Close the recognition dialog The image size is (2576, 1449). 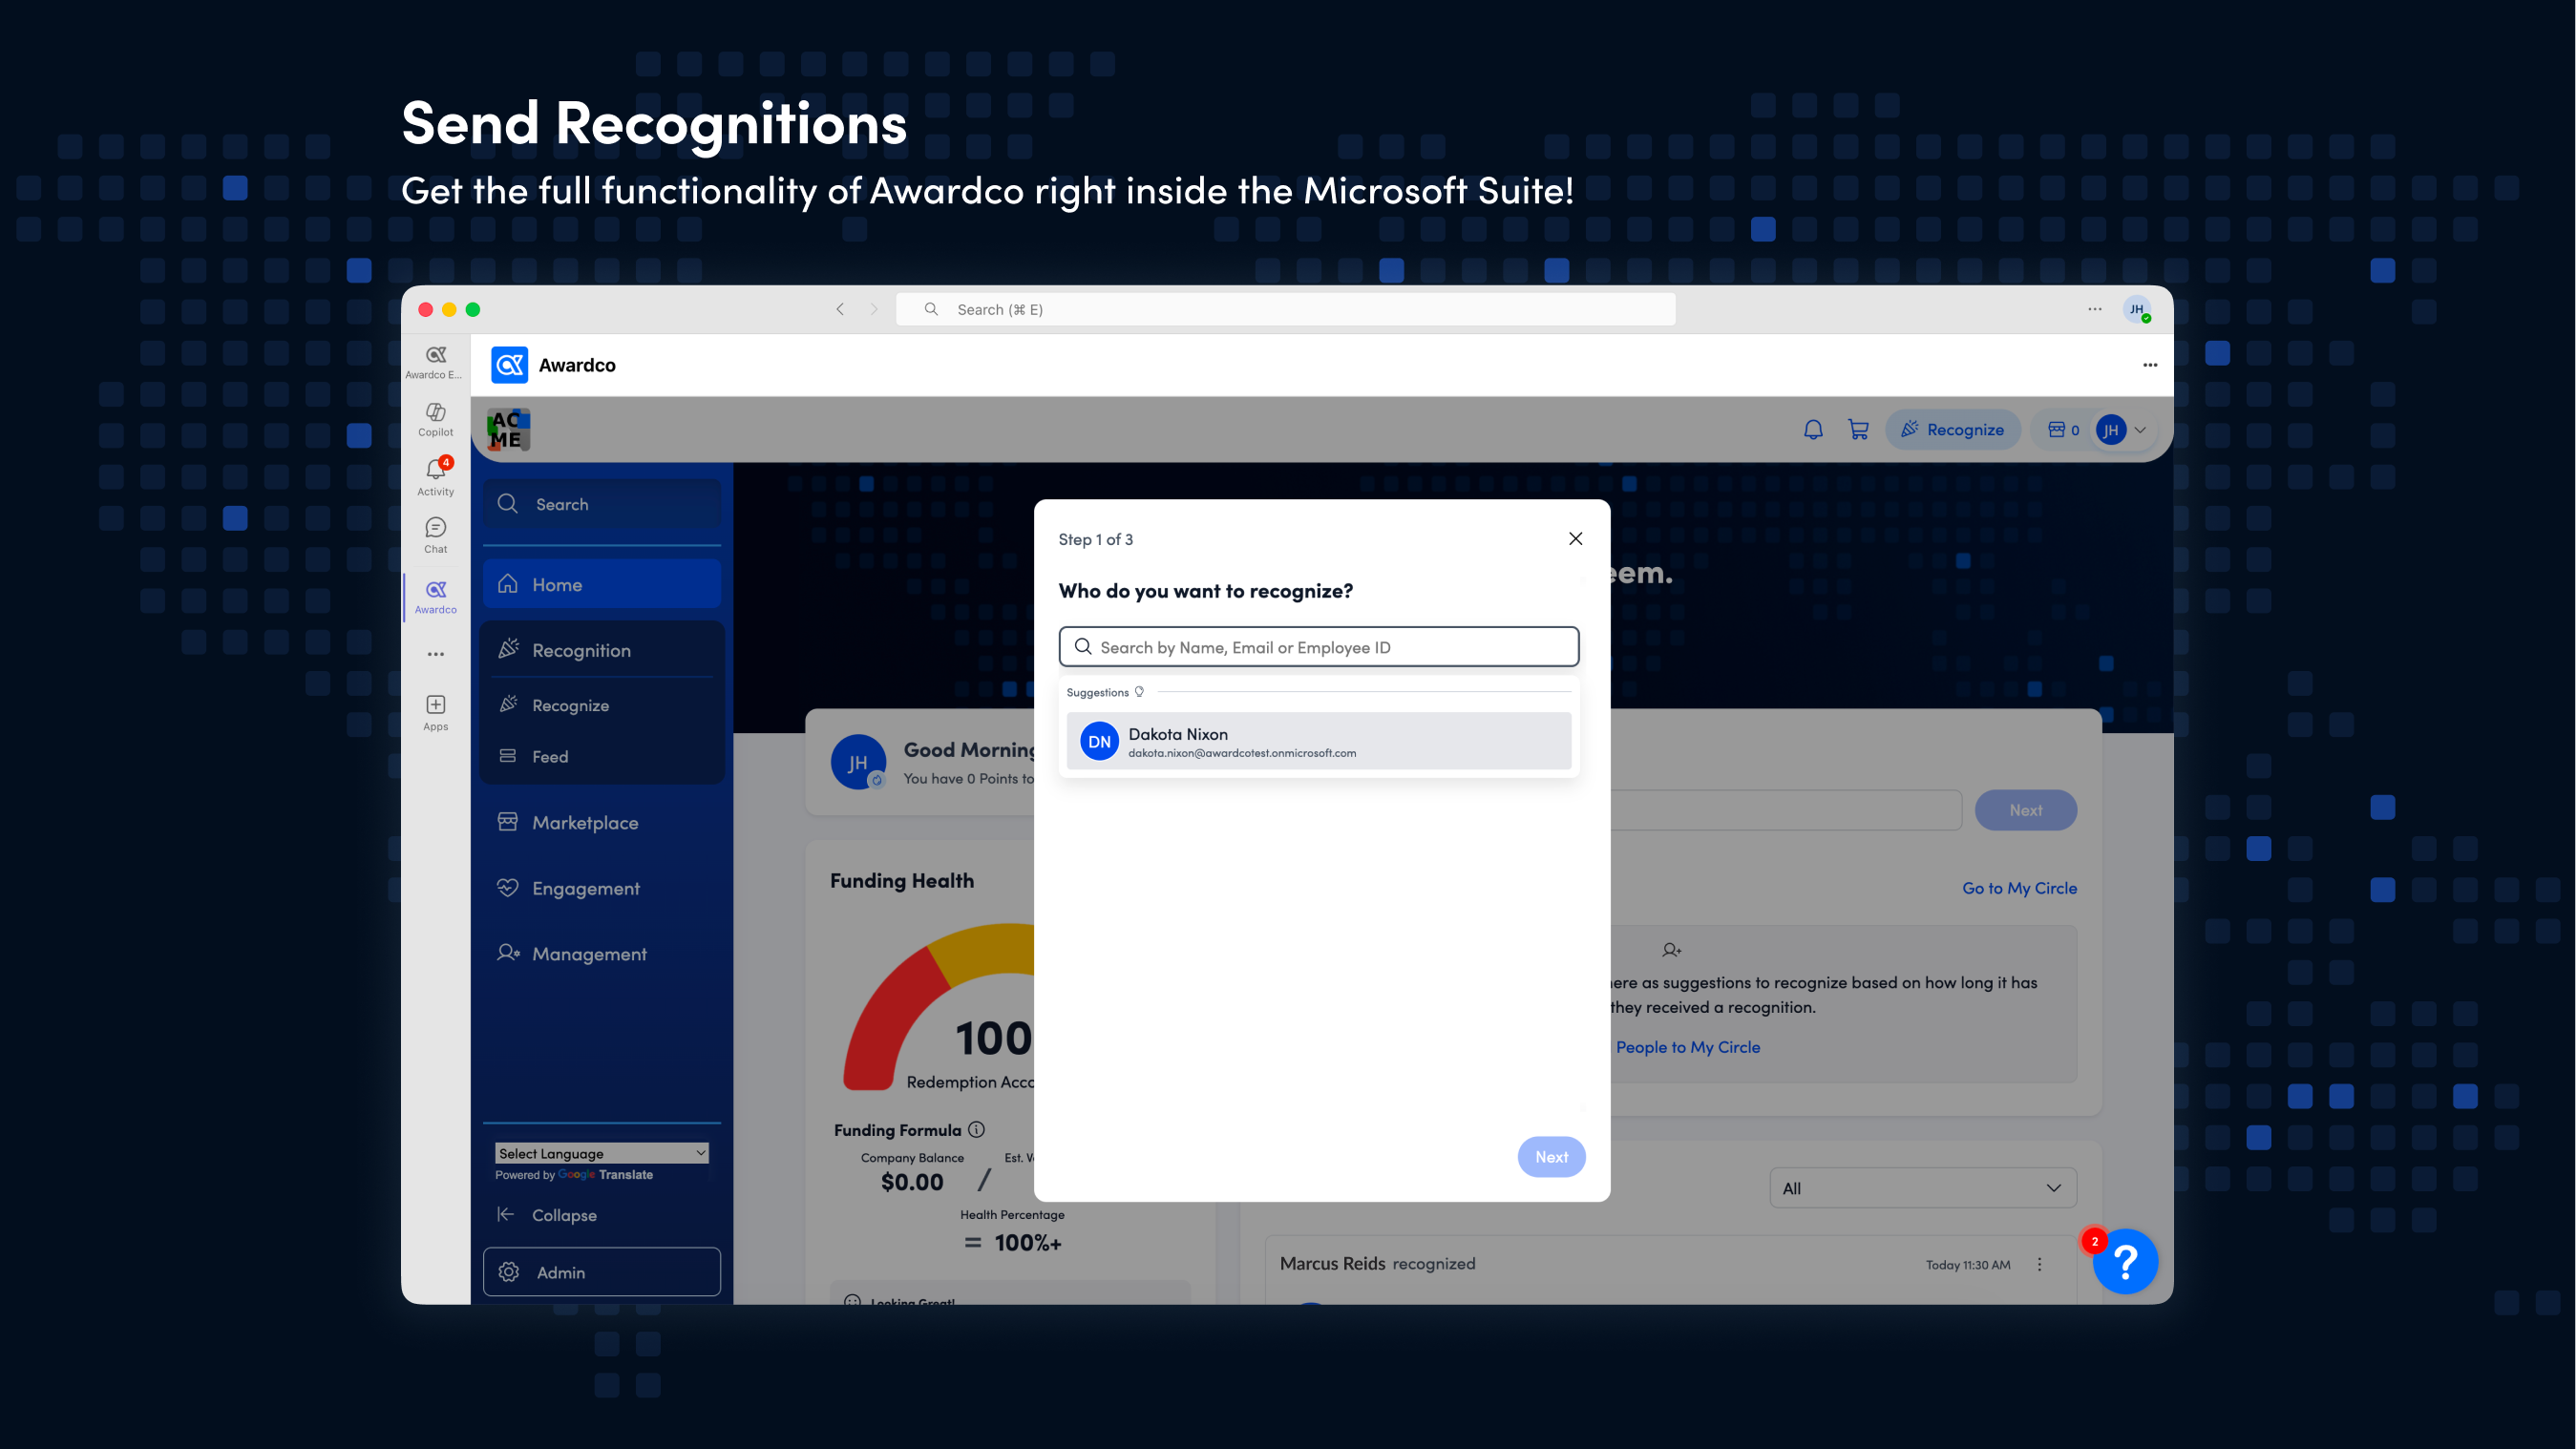coord(1576,539)
